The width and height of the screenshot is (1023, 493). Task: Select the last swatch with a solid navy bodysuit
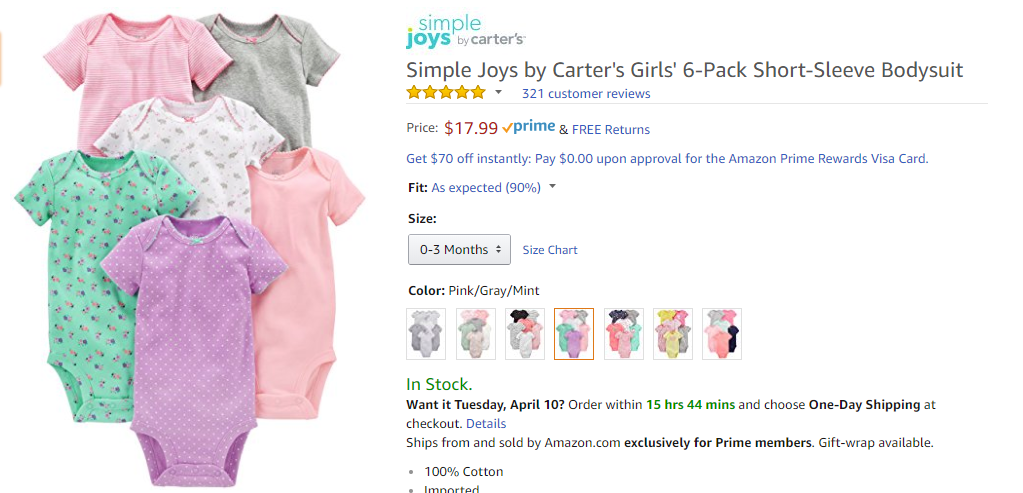[721, 333]
